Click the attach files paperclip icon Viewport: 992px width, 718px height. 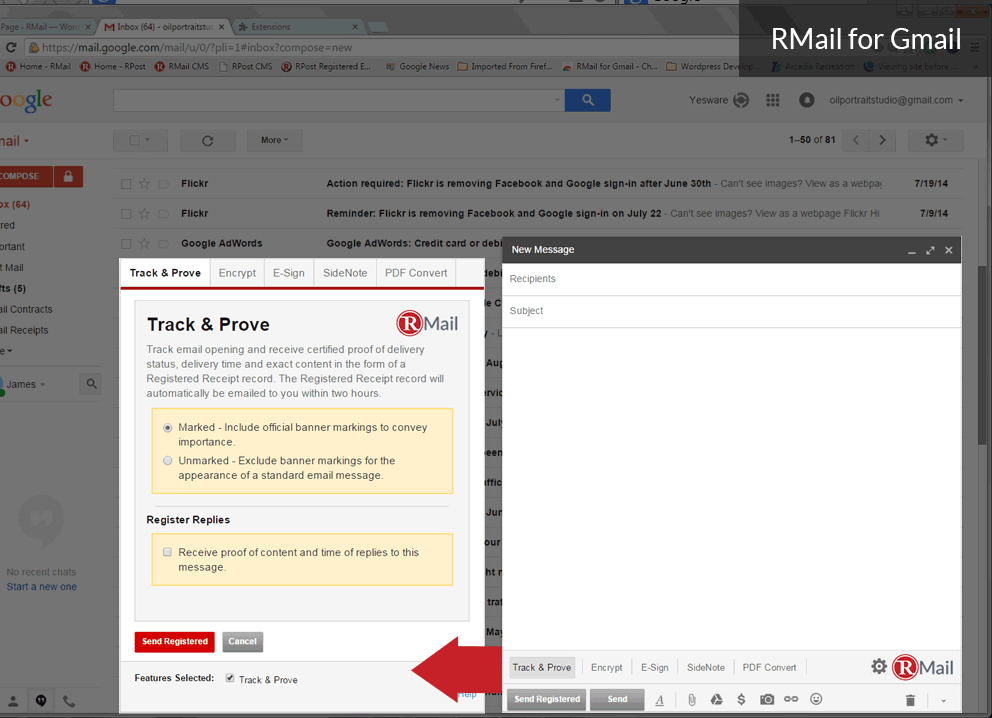pos(691,700)
